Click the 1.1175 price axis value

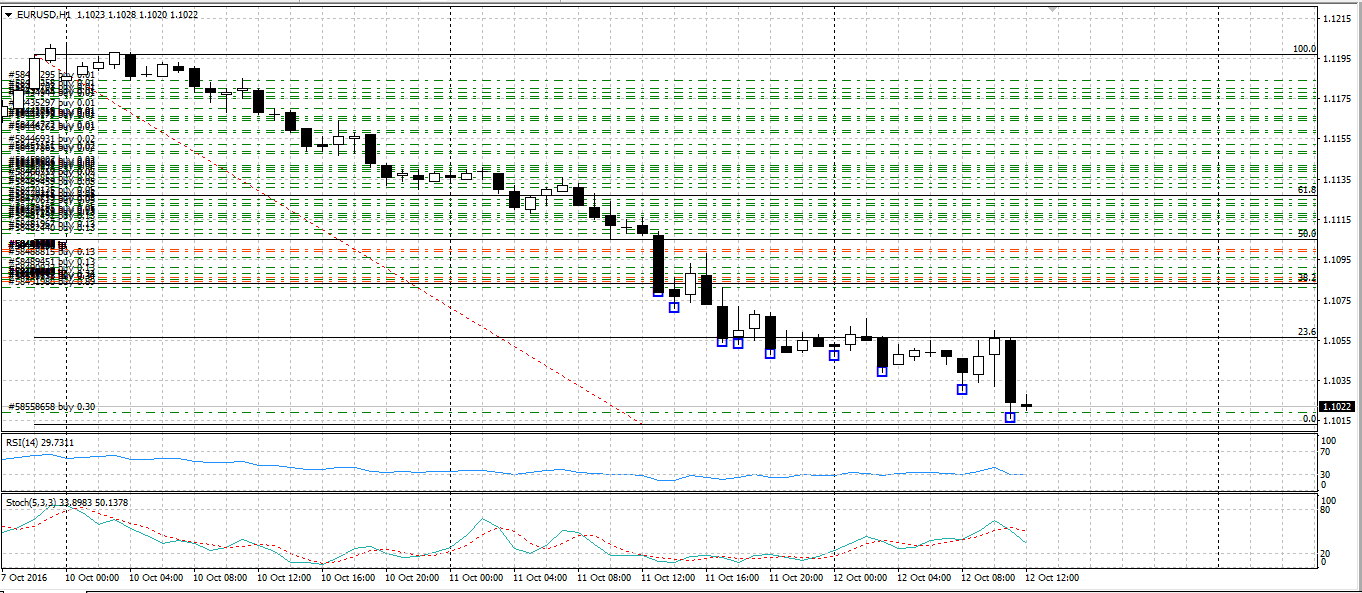[x=1337, y=99]
